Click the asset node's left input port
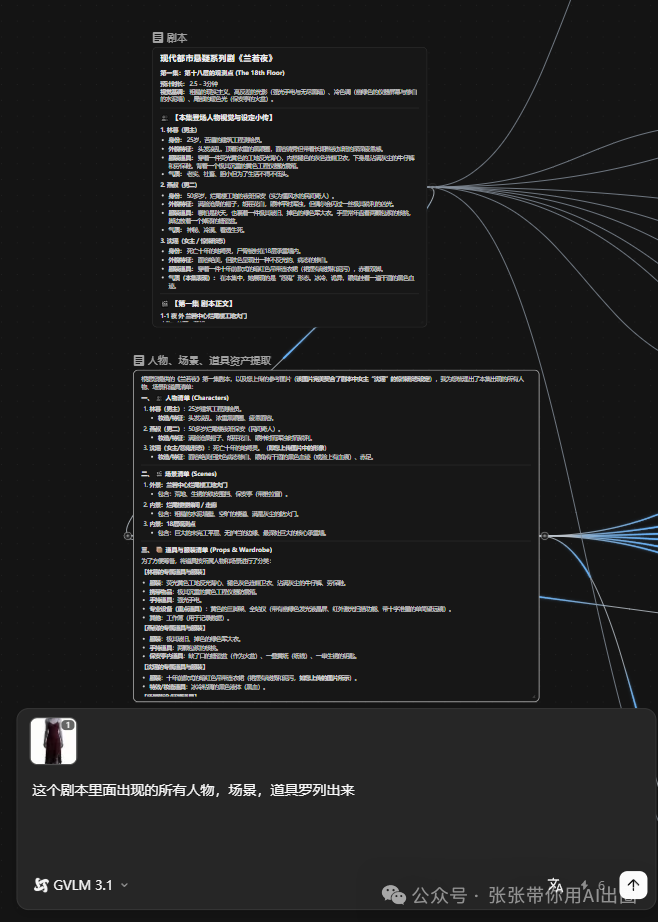 point(129,536)
